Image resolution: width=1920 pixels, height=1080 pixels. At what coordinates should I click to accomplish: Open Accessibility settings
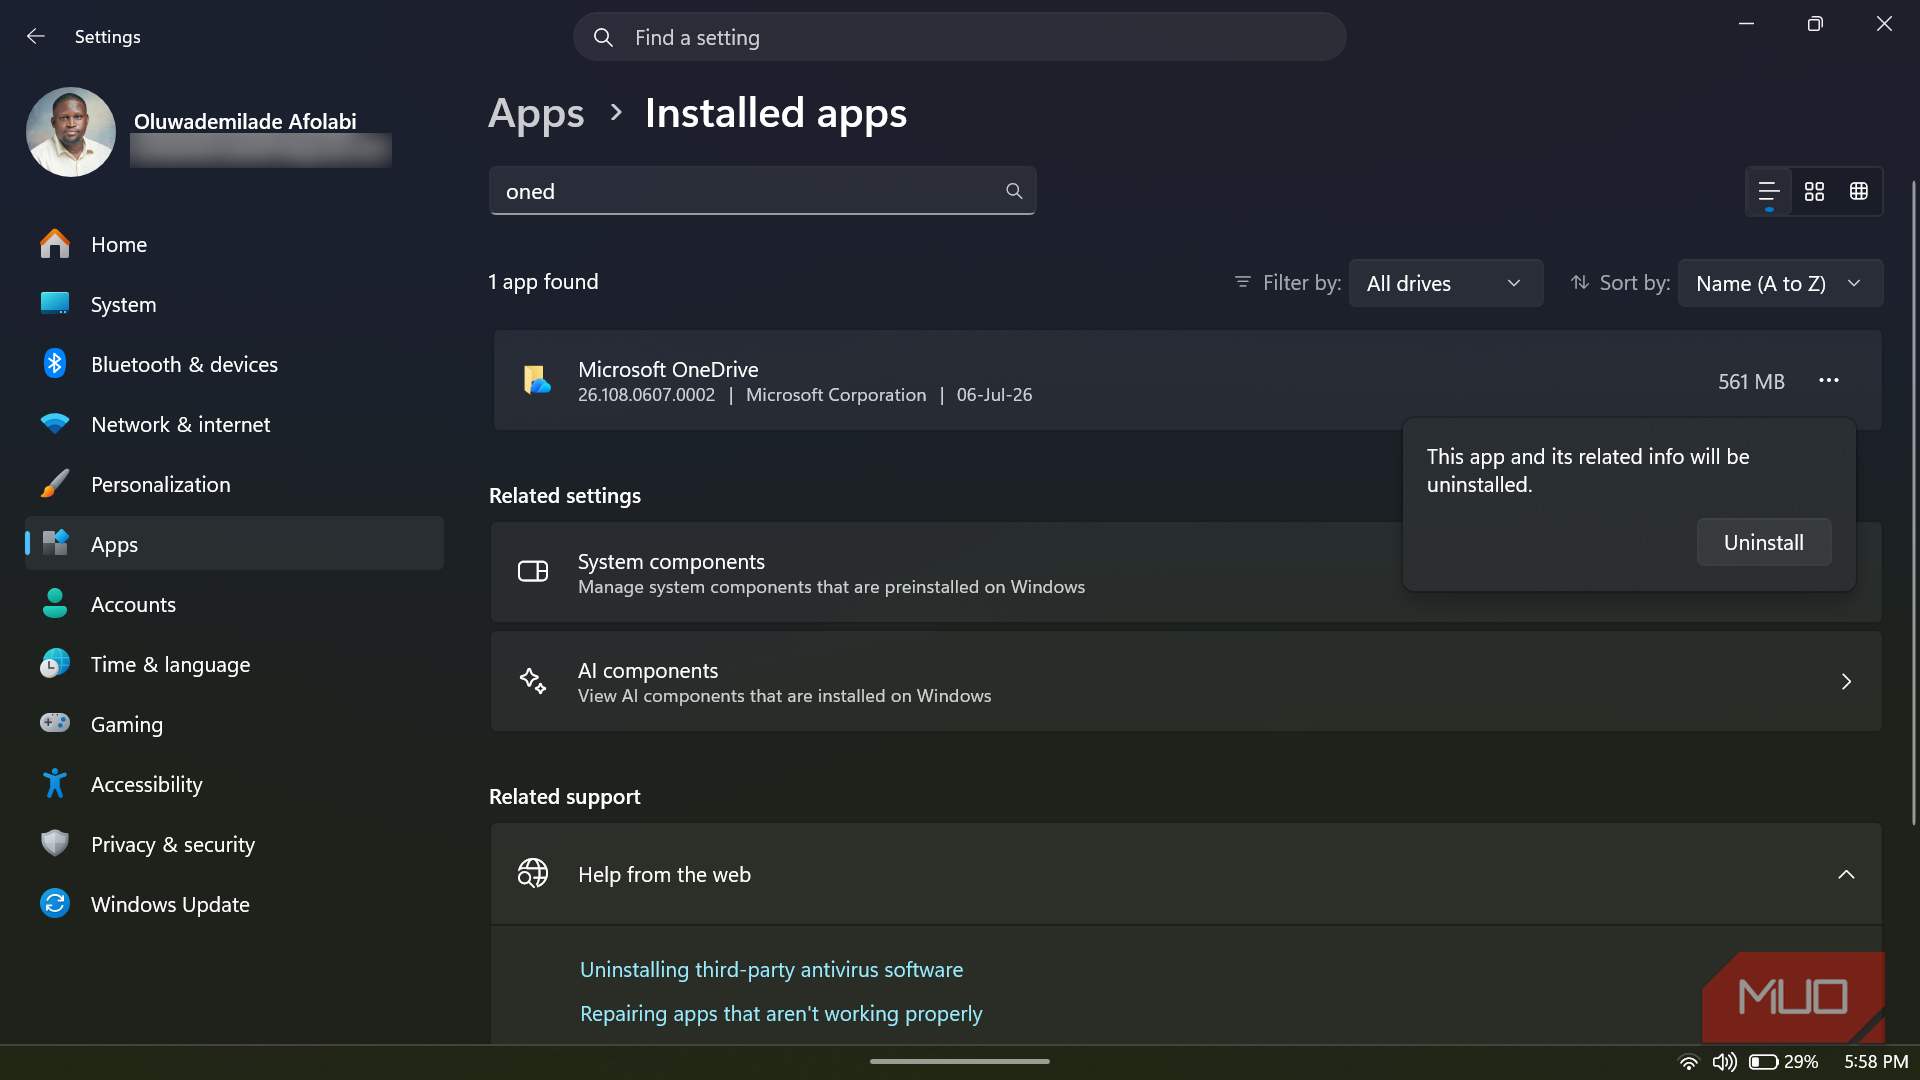pos(234,784)
